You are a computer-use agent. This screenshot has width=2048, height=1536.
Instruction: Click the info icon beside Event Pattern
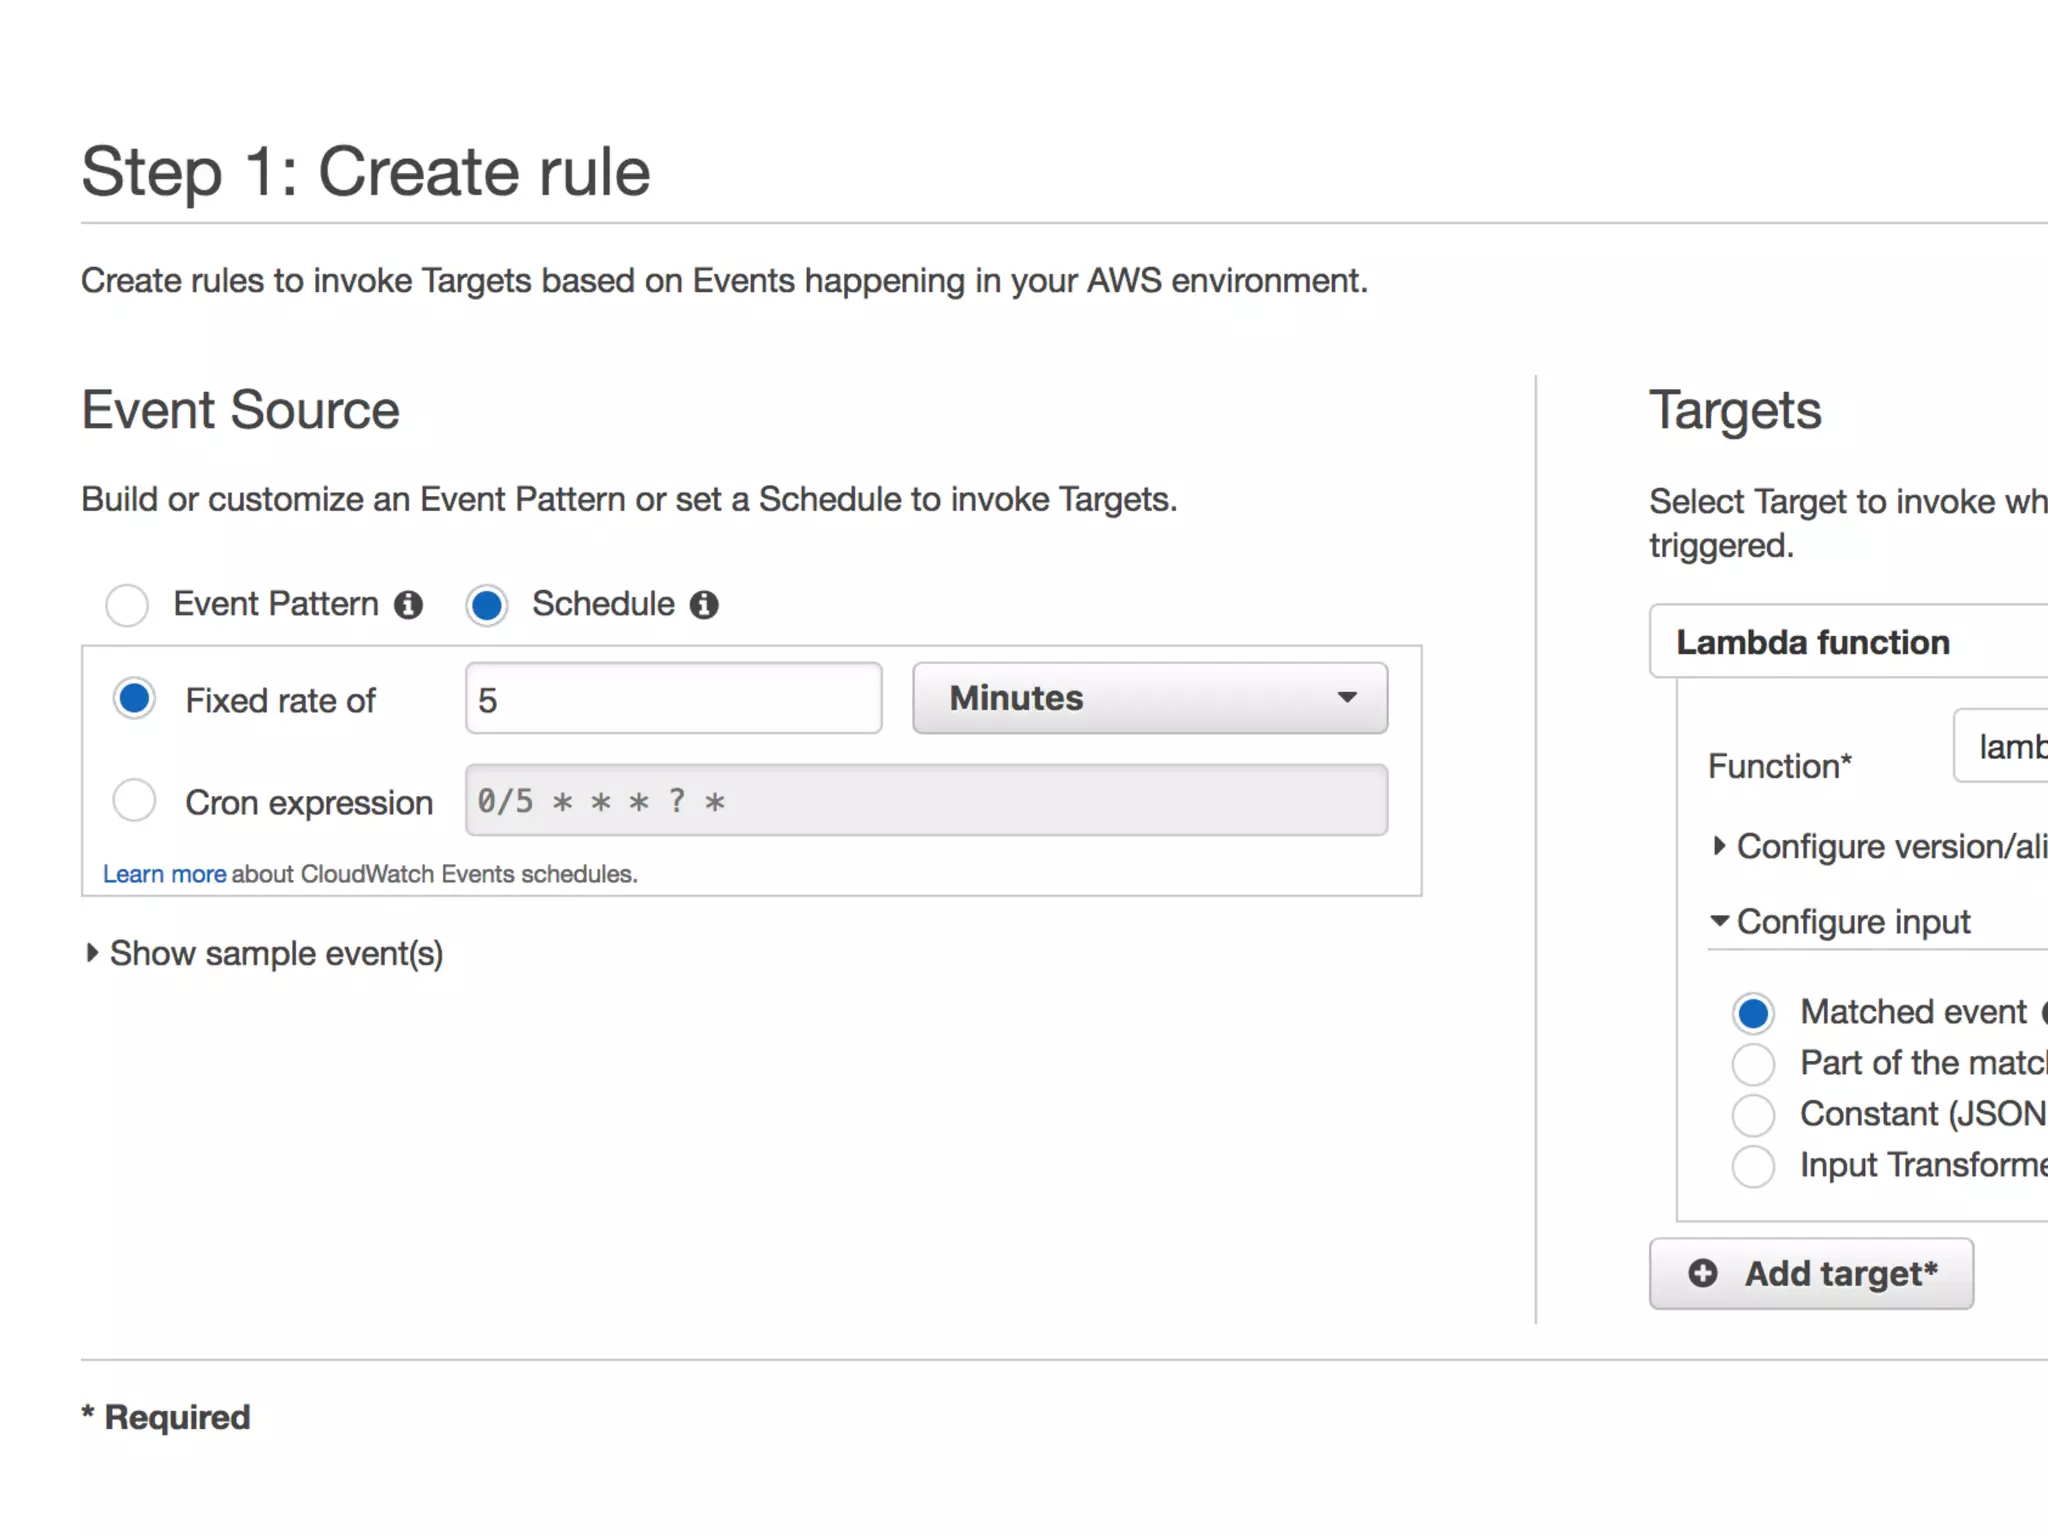click(x=408, y=605)
